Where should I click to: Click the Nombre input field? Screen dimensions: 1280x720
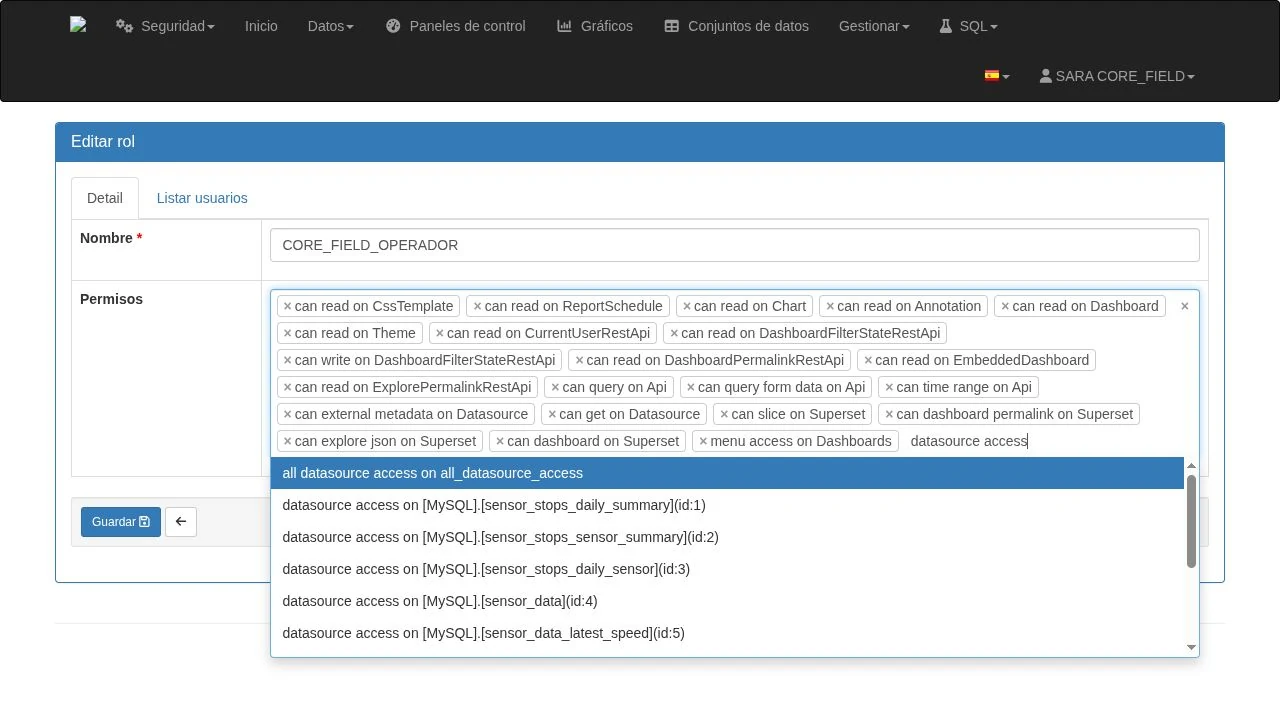pyautogui.click(x=735, y=245)
